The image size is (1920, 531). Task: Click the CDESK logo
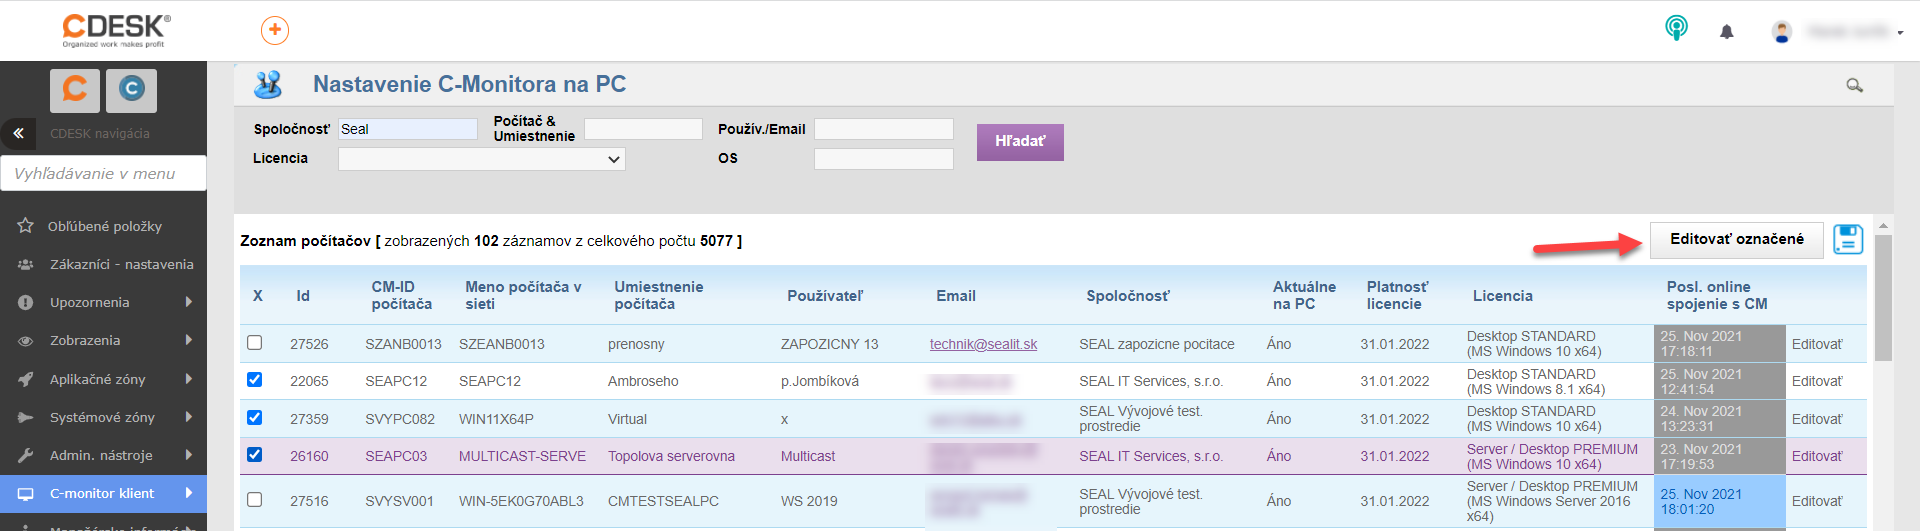pos(116,30)
